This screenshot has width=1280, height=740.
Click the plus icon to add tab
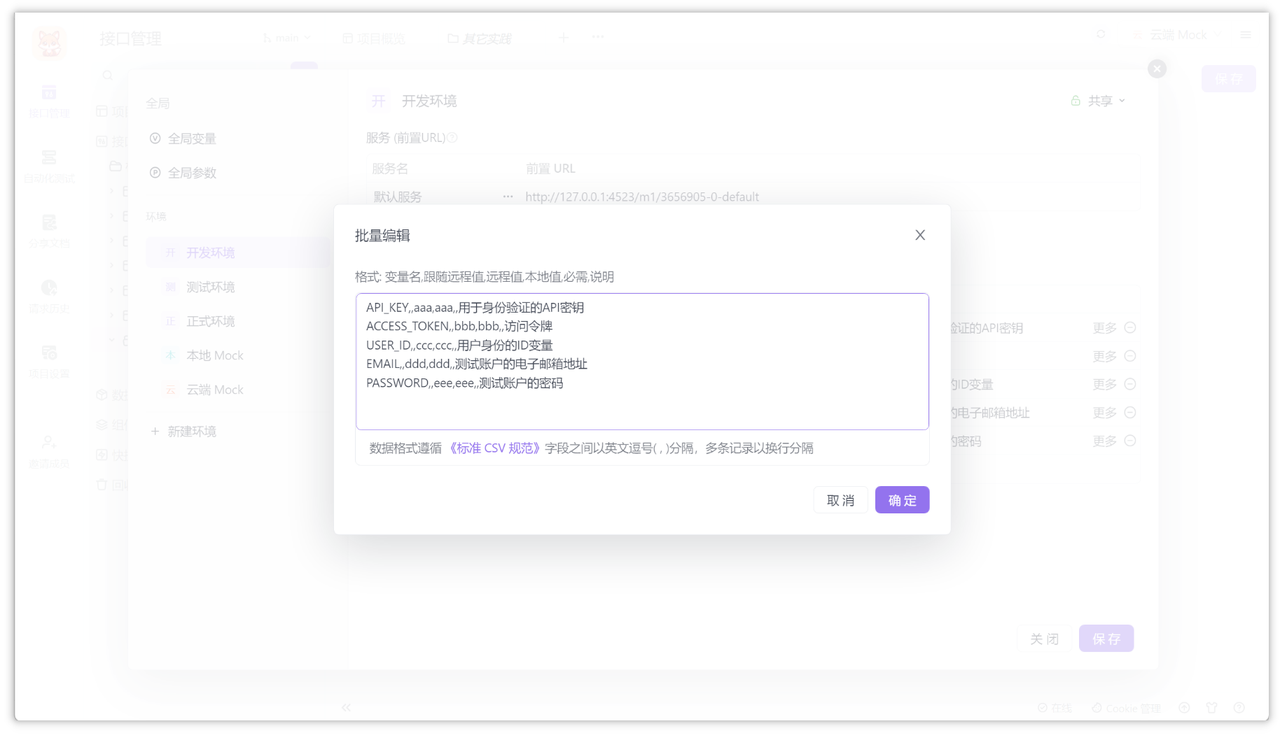[563, 37]
